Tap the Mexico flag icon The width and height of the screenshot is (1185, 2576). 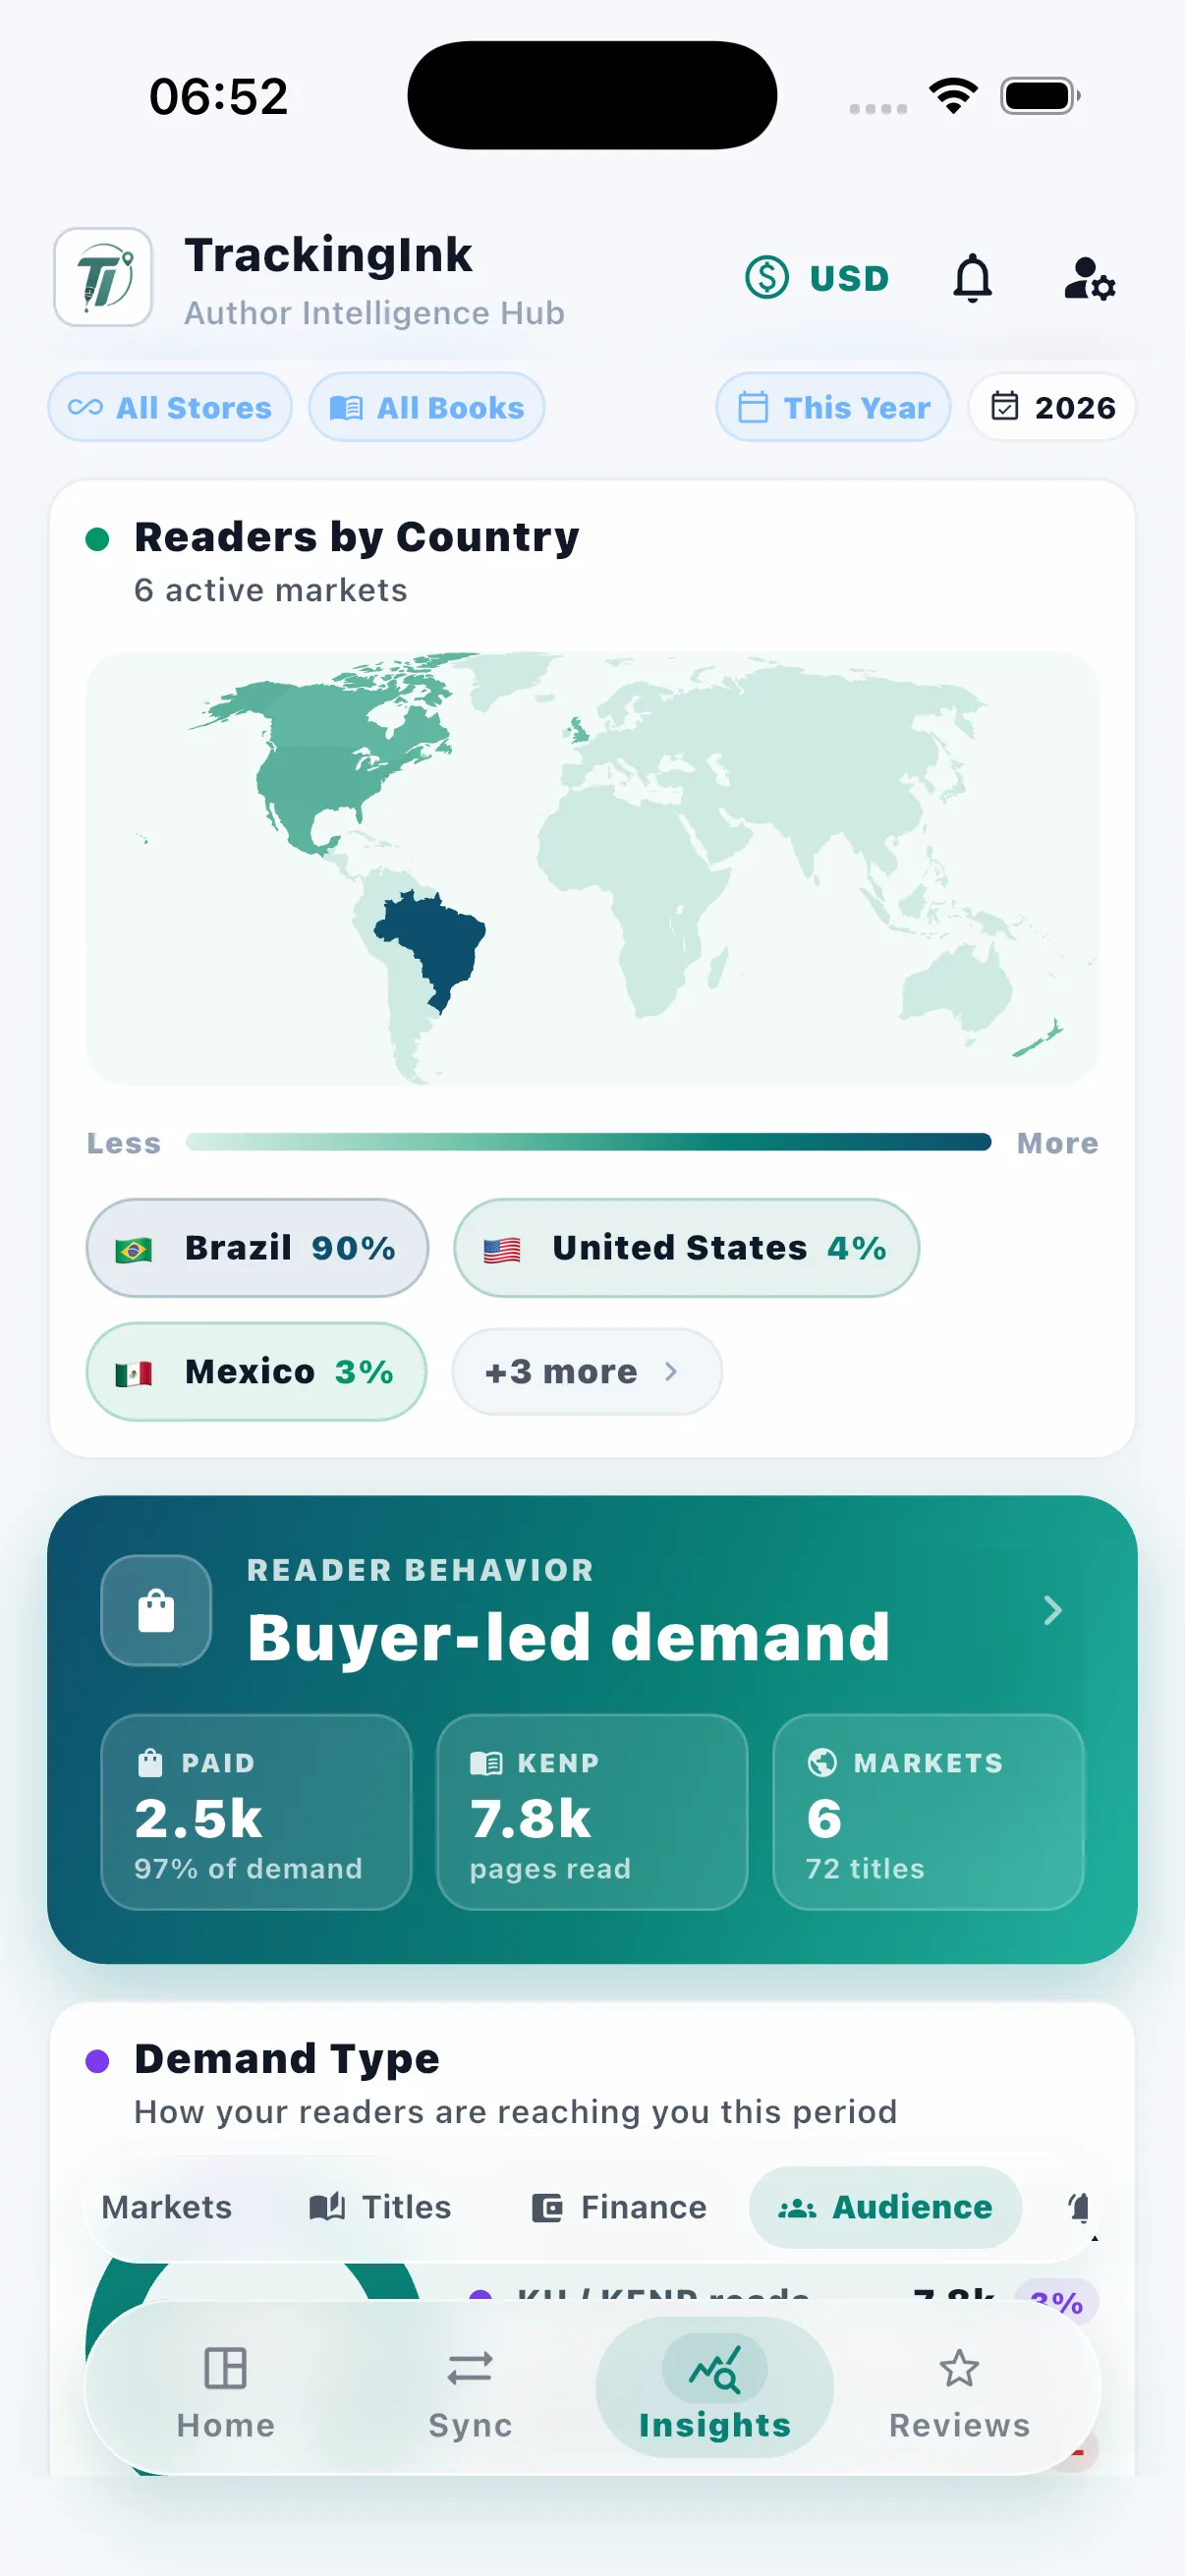point(133,1373)
